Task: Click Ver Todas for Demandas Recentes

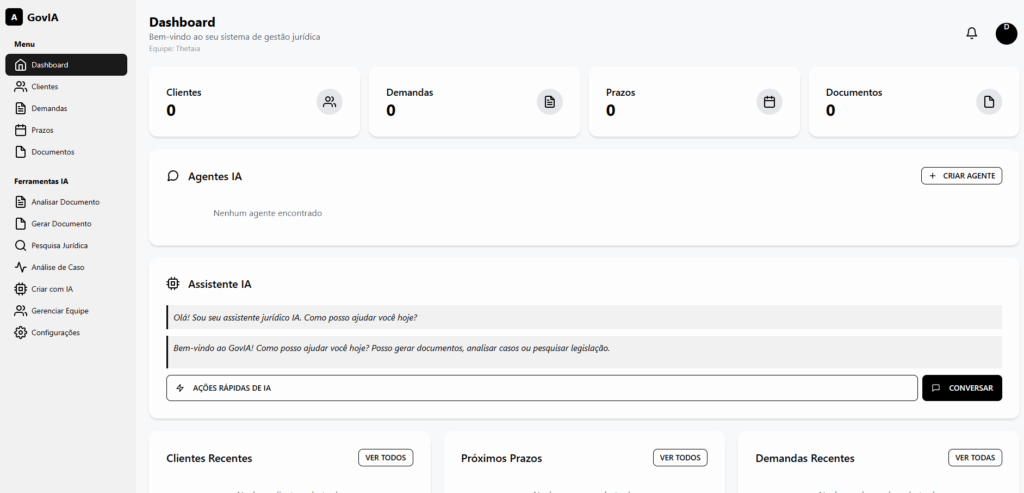Action: (974, 458)
